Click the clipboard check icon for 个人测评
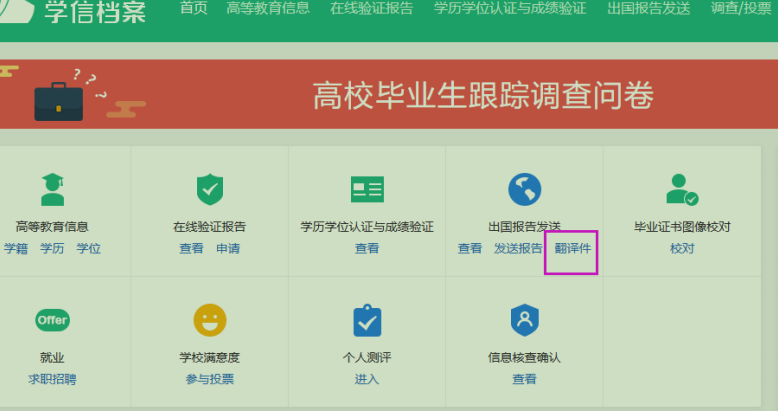Image resolution: width=778 pixels, height=411 pixels. [367, 320]
